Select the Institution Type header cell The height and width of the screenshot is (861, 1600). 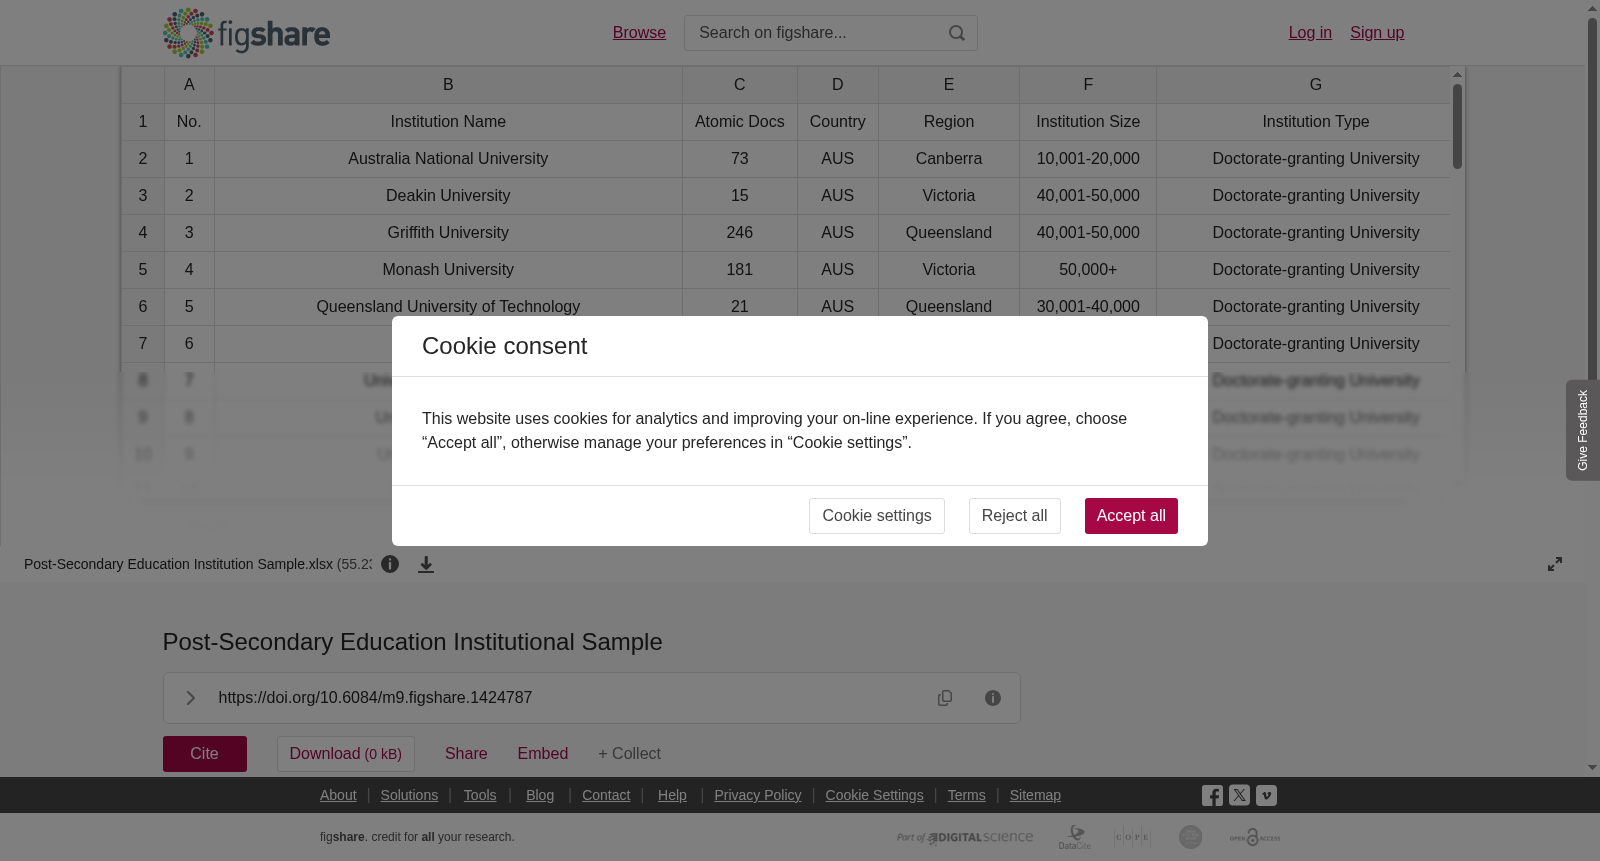point(1316,122)
